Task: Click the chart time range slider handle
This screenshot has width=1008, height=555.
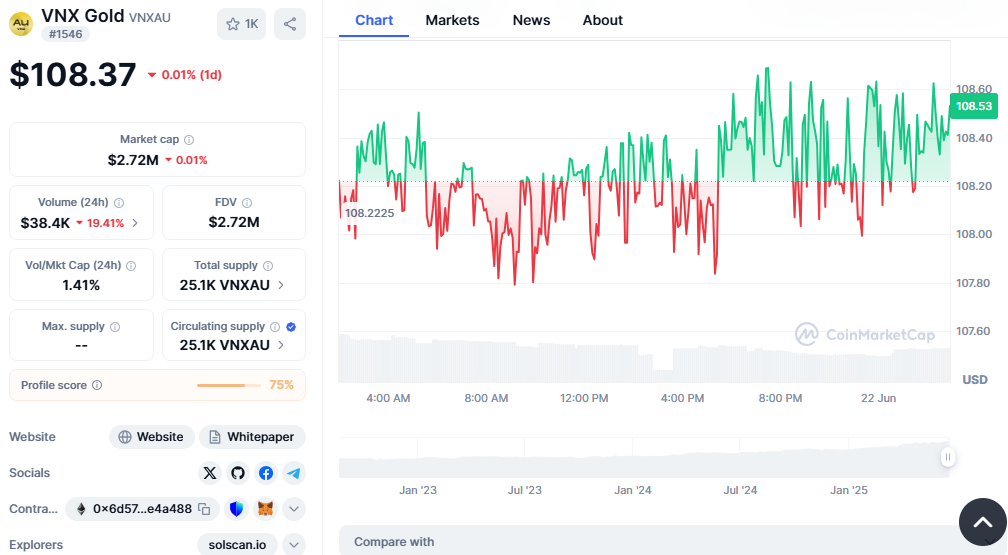Action: [948, 457]
